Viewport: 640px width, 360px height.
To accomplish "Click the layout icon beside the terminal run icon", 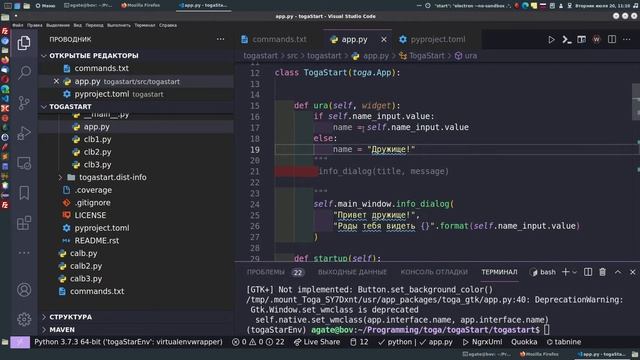I will click(x=581, y=40).
